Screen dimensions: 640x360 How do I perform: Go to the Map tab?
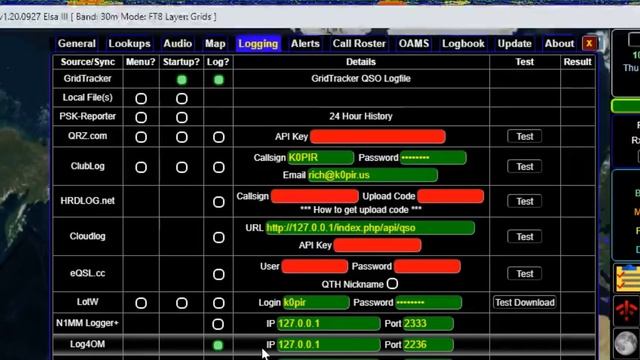click(x=215, y=44)
